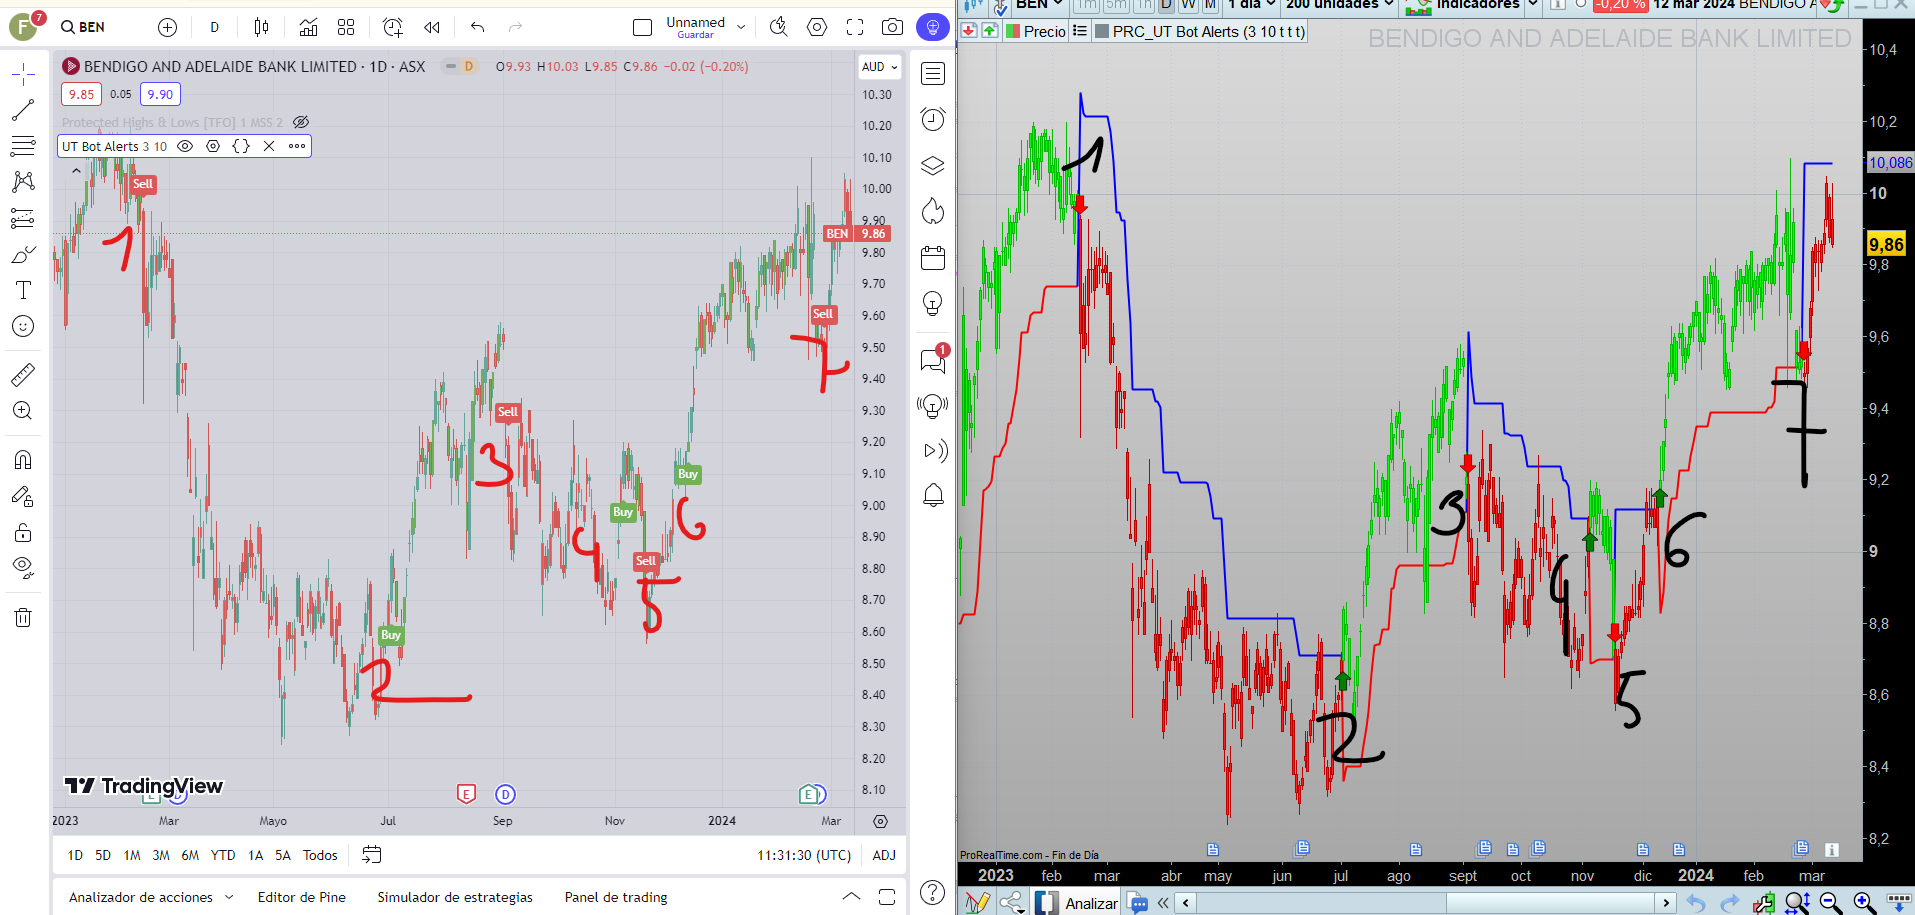Open UT Bot Alerts settings
Viewport: 1915px width, 915px height.
(x=213, y=146)
